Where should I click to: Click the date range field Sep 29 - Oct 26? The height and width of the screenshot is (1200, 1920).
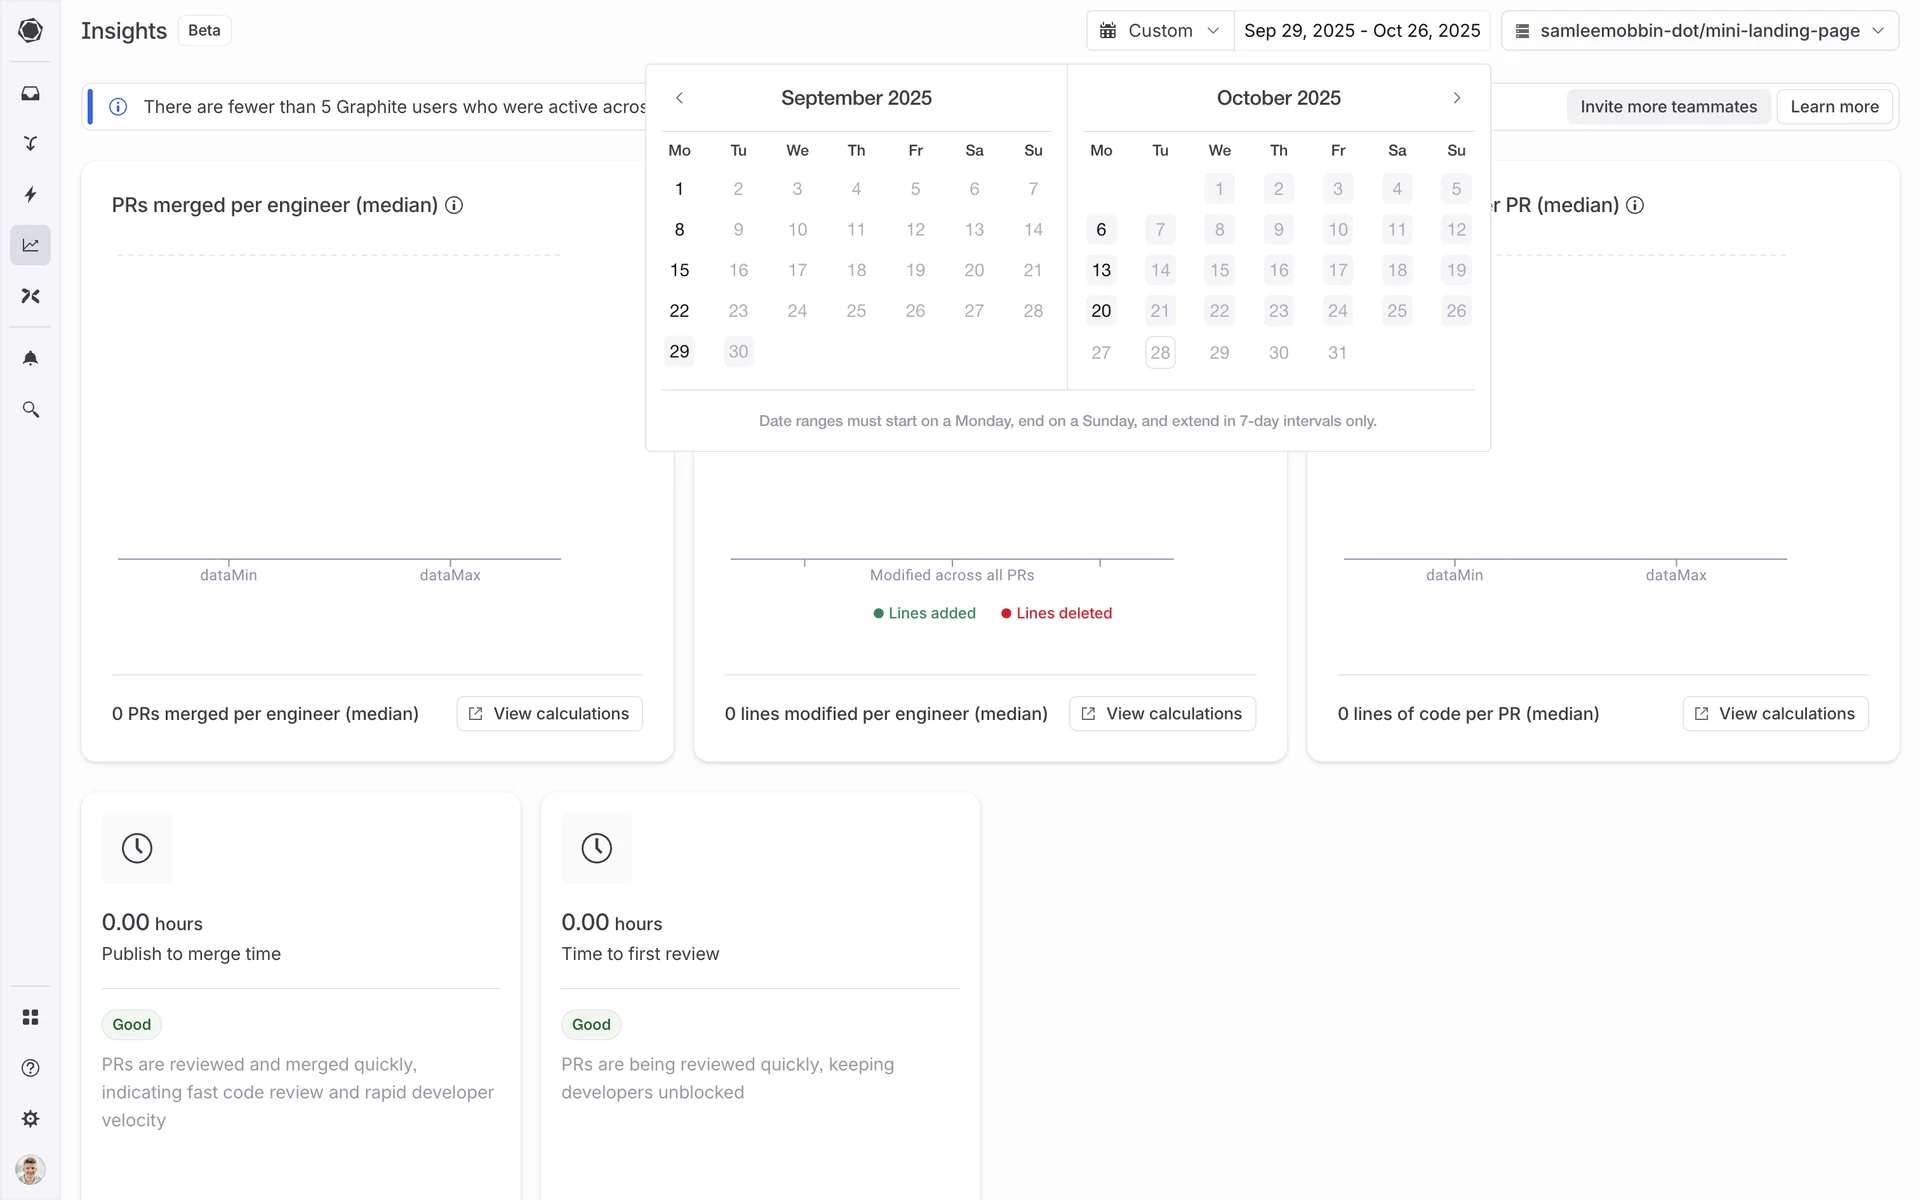pos(1361,30)
